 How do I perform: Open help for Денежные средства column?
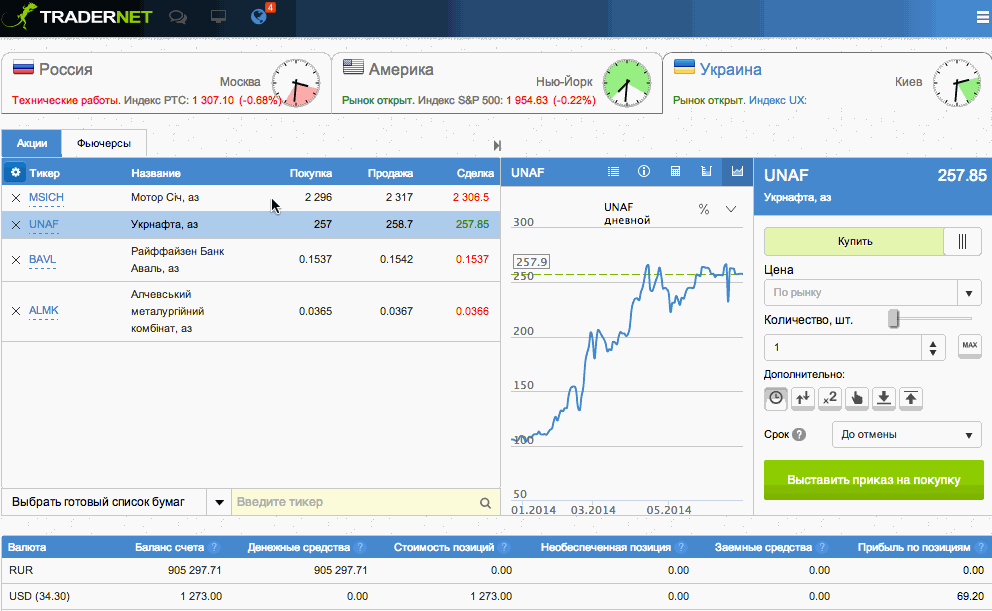click(360, 547)
